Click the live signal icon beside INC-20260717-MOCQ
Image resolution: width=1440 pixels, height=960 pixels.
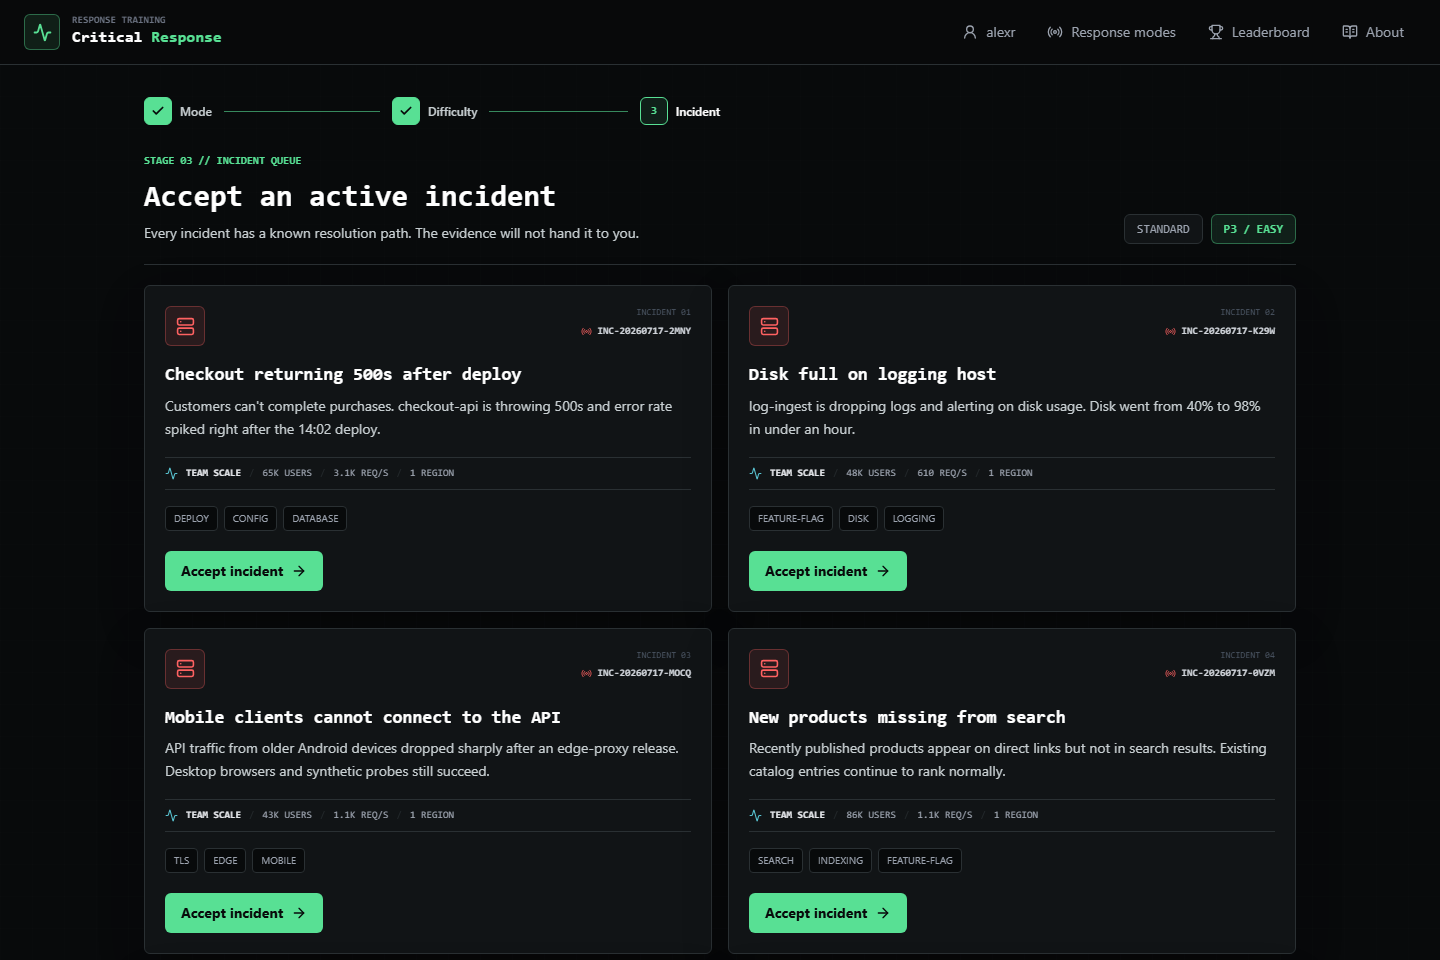pyautogui.click(x=587, y=673)
